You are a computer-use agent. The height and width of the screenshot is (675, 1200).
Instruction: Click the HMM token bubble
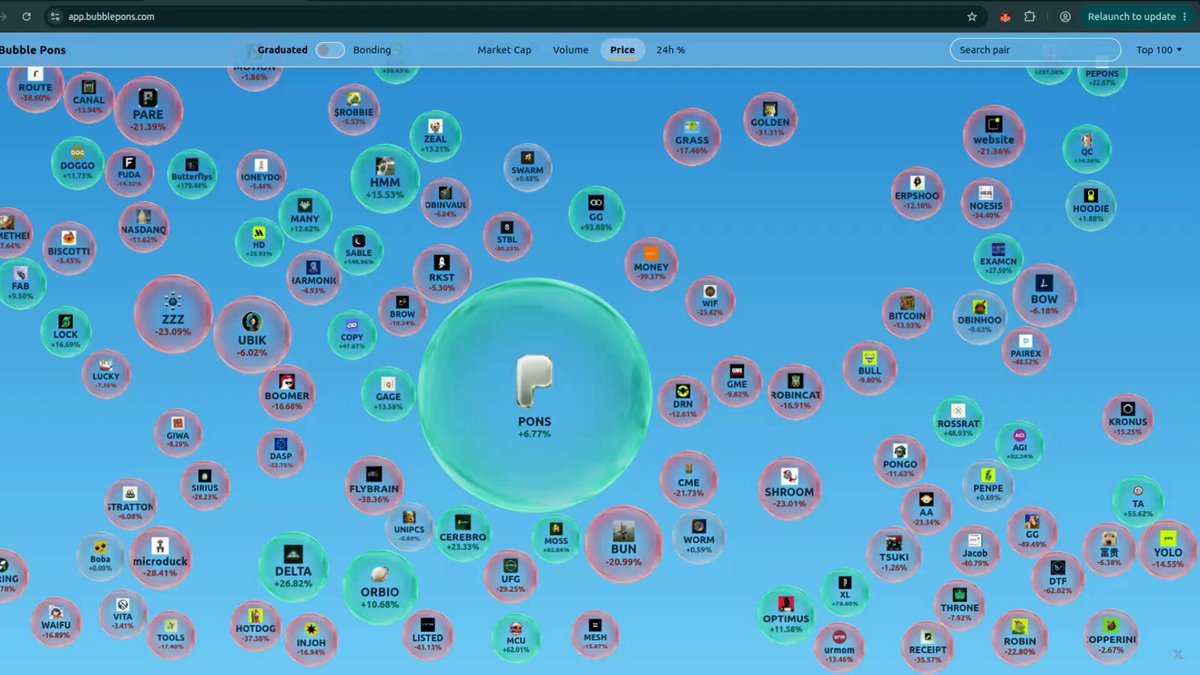pyautogui.click(x=385, y=178)
